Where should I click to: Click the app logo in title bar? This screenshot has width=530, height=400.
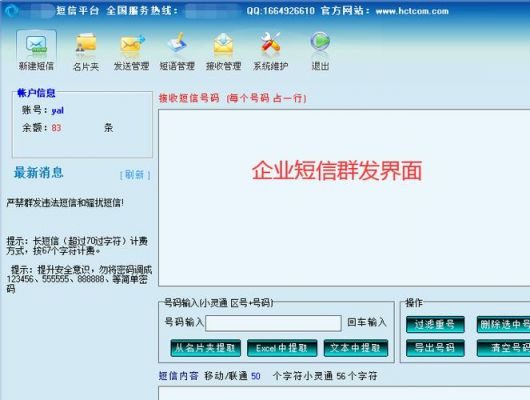pos(11,11)
